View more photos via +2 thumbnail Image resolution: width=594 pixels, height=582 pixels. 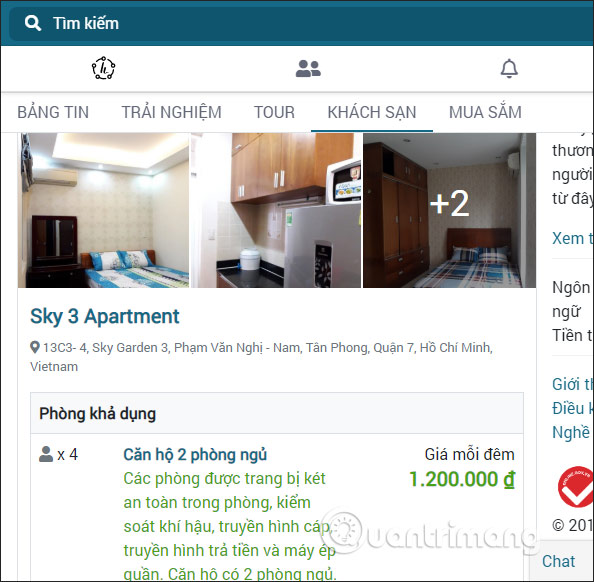[x=449, y=210]
